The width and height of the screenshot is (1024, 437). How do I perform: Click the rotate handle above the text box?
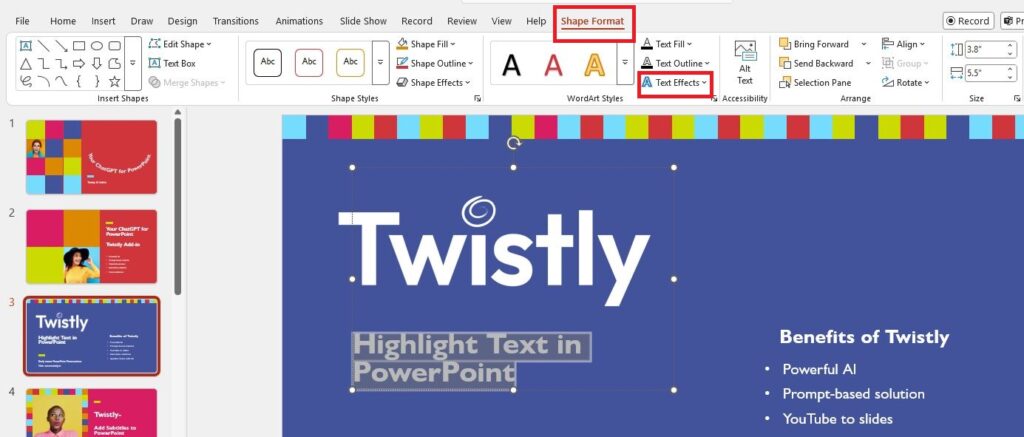pyautogui.click(x=514, y=143)
